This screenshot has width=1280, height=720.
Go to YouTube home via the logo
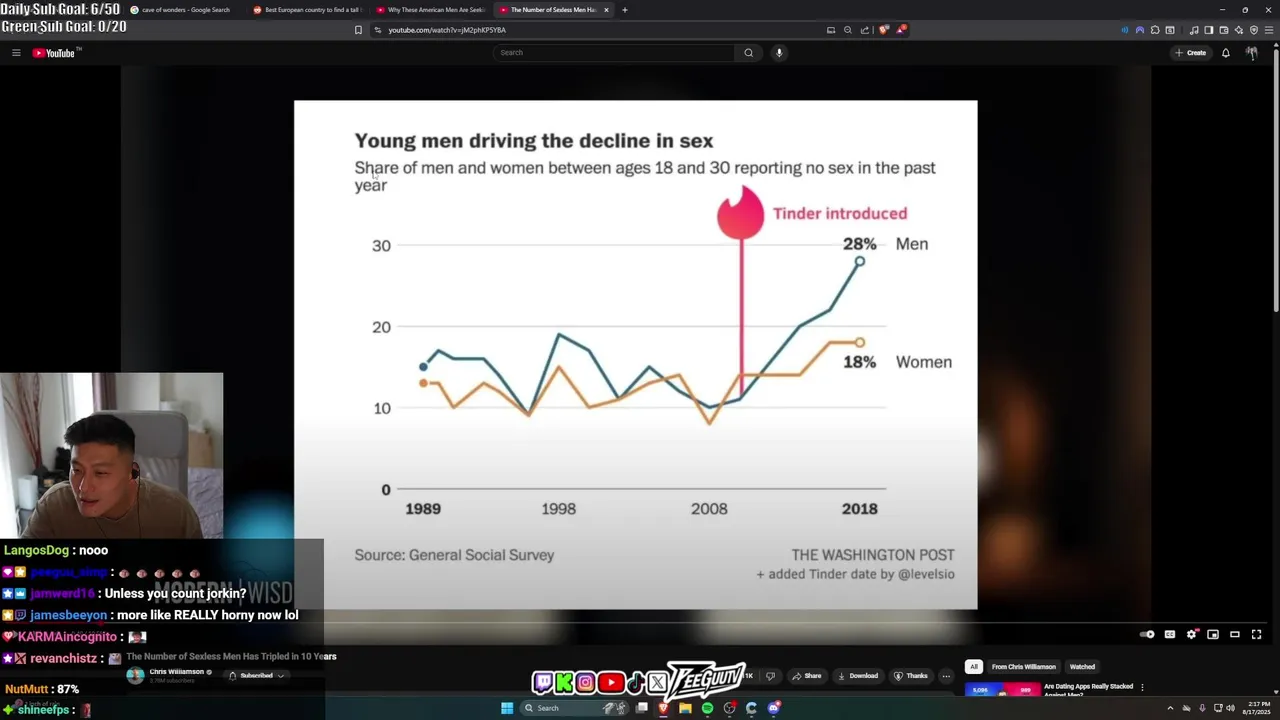tap(54, 53)
